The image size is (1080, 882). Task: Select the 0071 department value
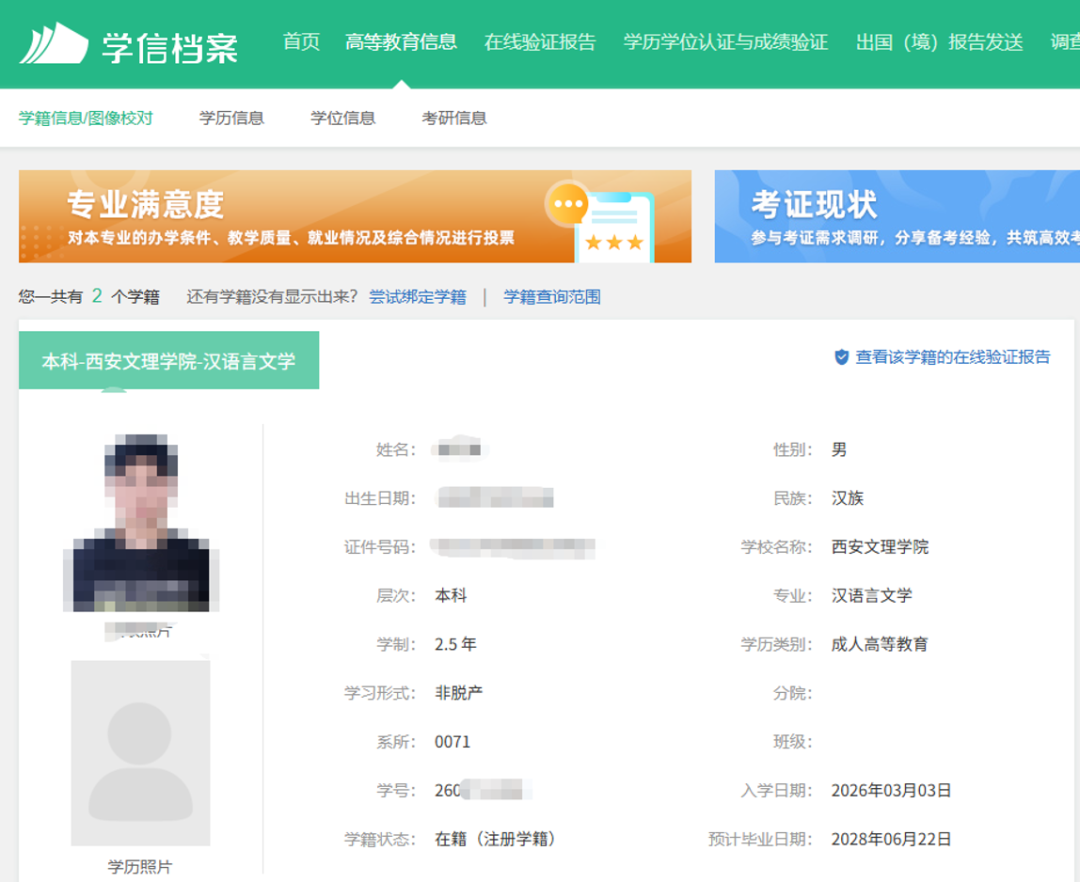point(453,742)
